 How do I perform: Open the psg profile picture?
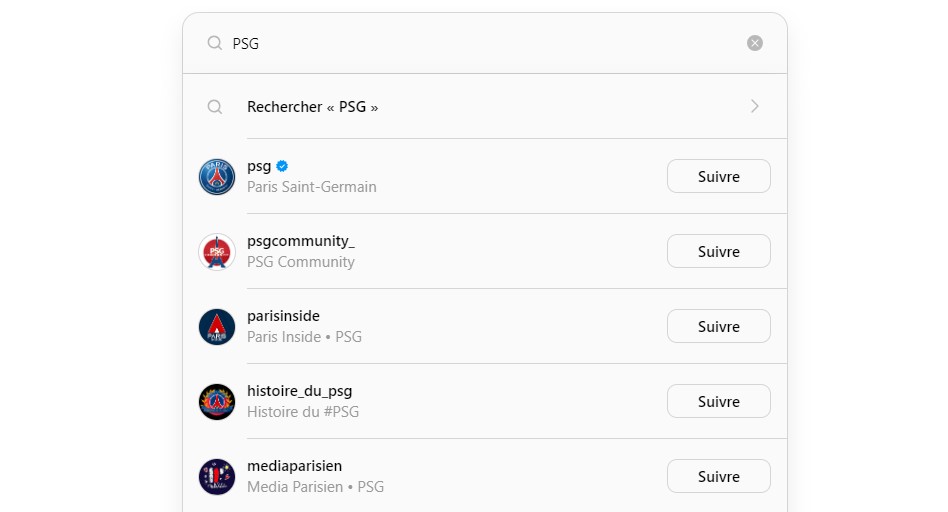pos(217,177)
